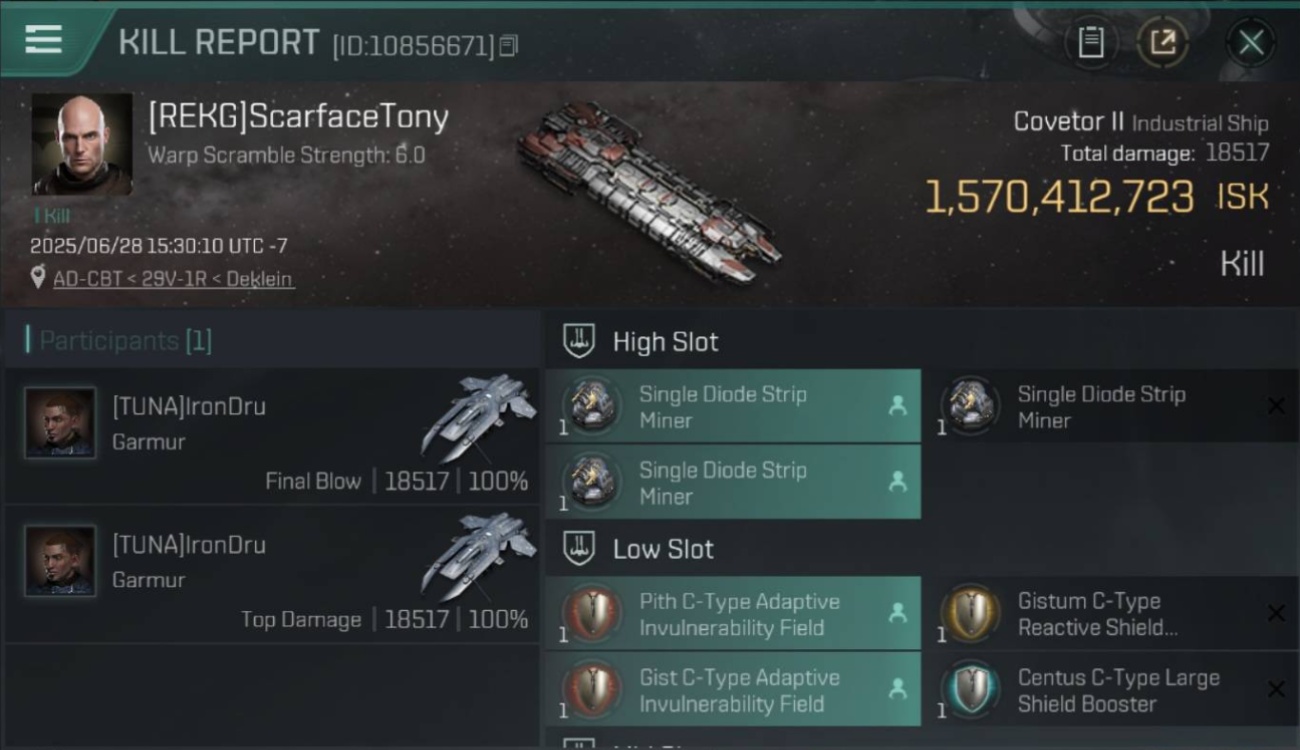Open the hamburger menu
This screenshot has width=1300, height=750.
[x=44, y=40]
